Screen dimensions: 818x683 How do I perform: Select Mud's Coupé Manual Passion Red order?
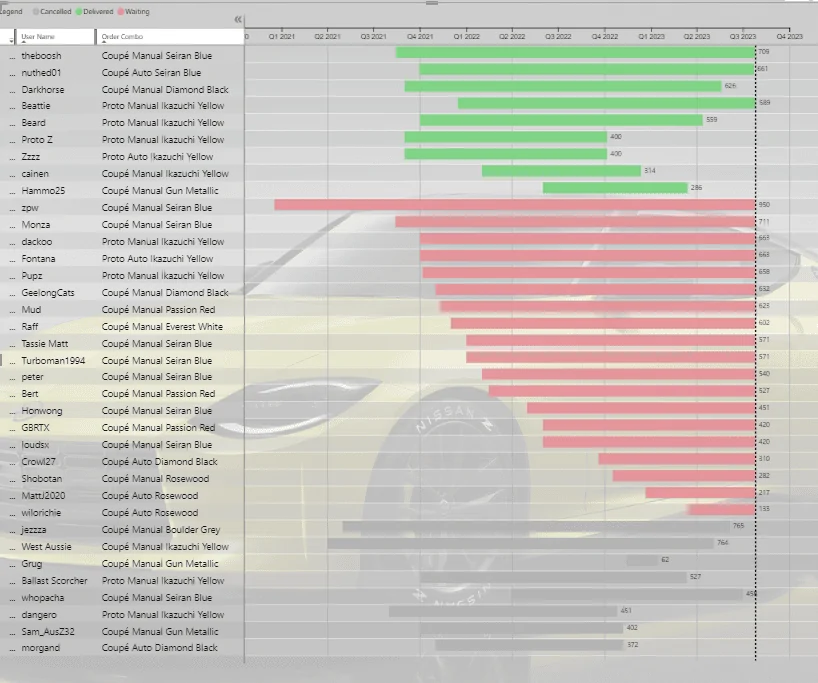pos(158,310)
